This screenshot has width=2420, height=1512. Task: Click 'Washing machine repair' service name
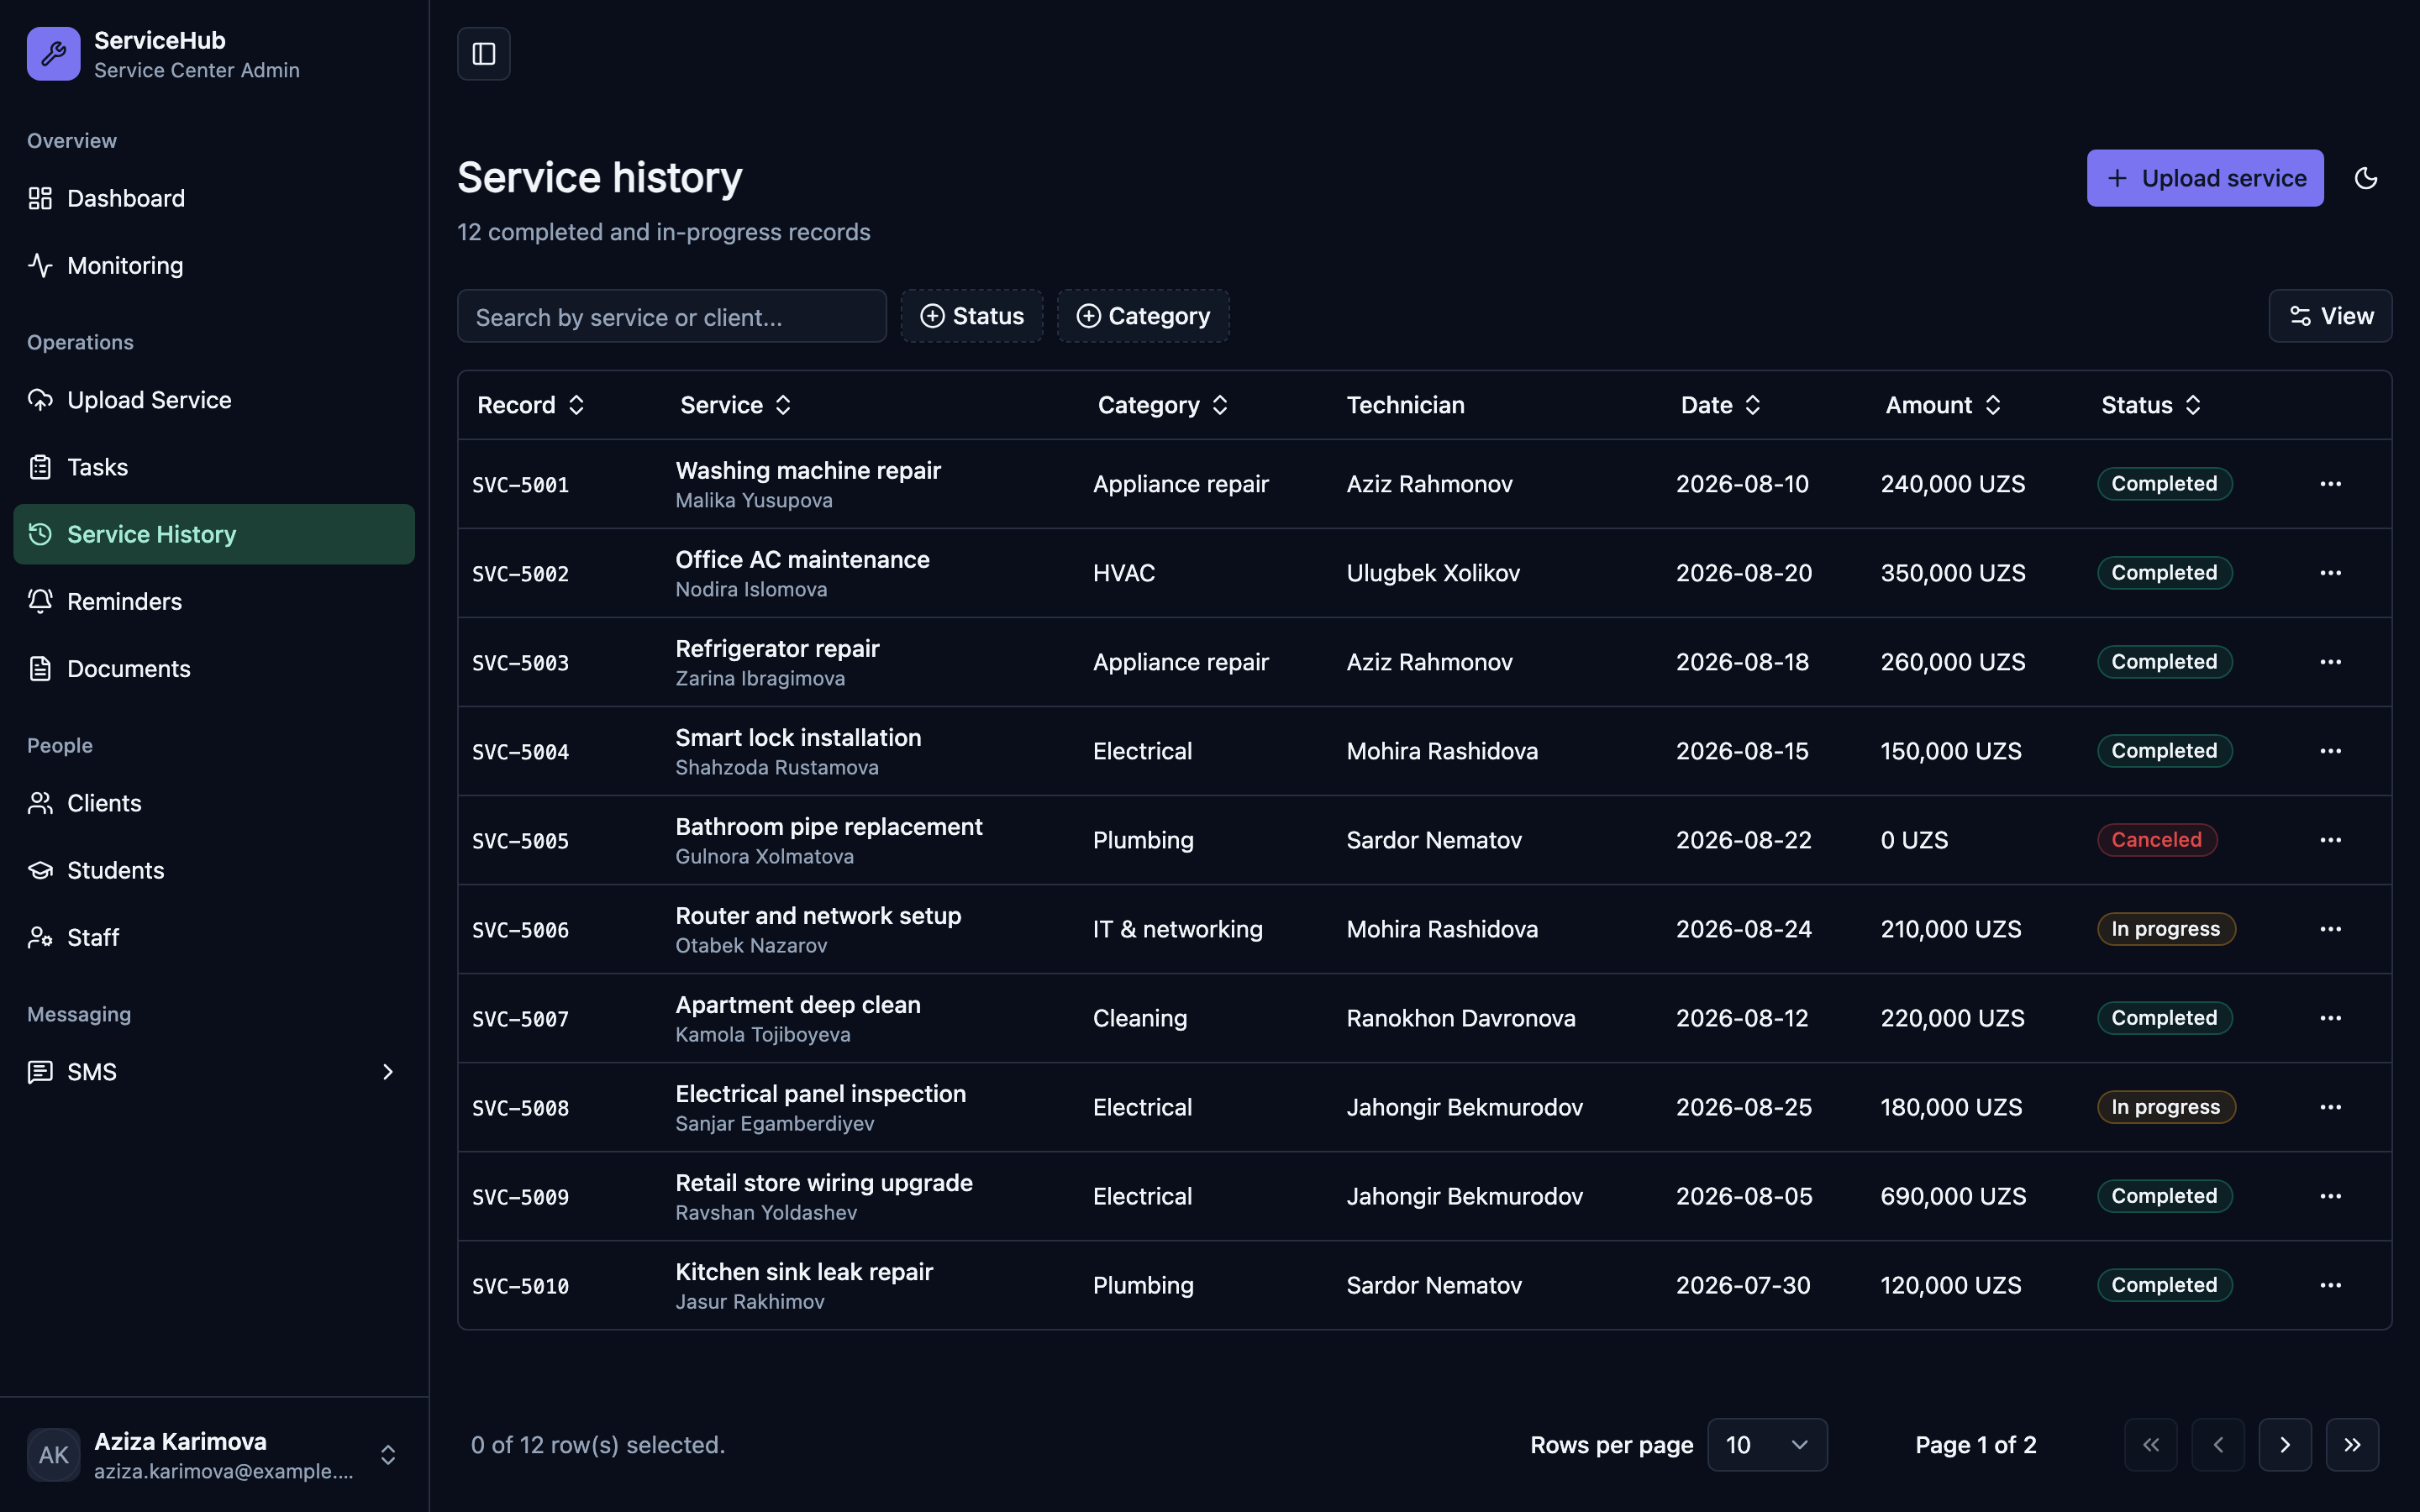tap(808, 470)
